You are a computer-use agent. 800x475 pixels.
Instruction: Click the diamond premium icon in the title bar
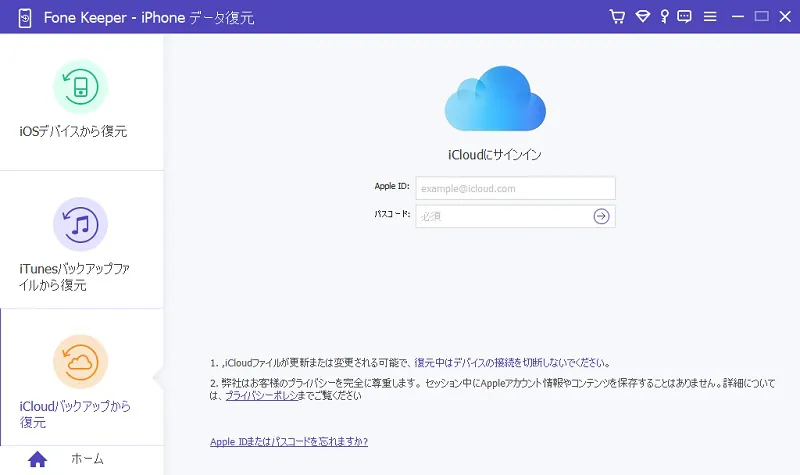pos(642,17)
